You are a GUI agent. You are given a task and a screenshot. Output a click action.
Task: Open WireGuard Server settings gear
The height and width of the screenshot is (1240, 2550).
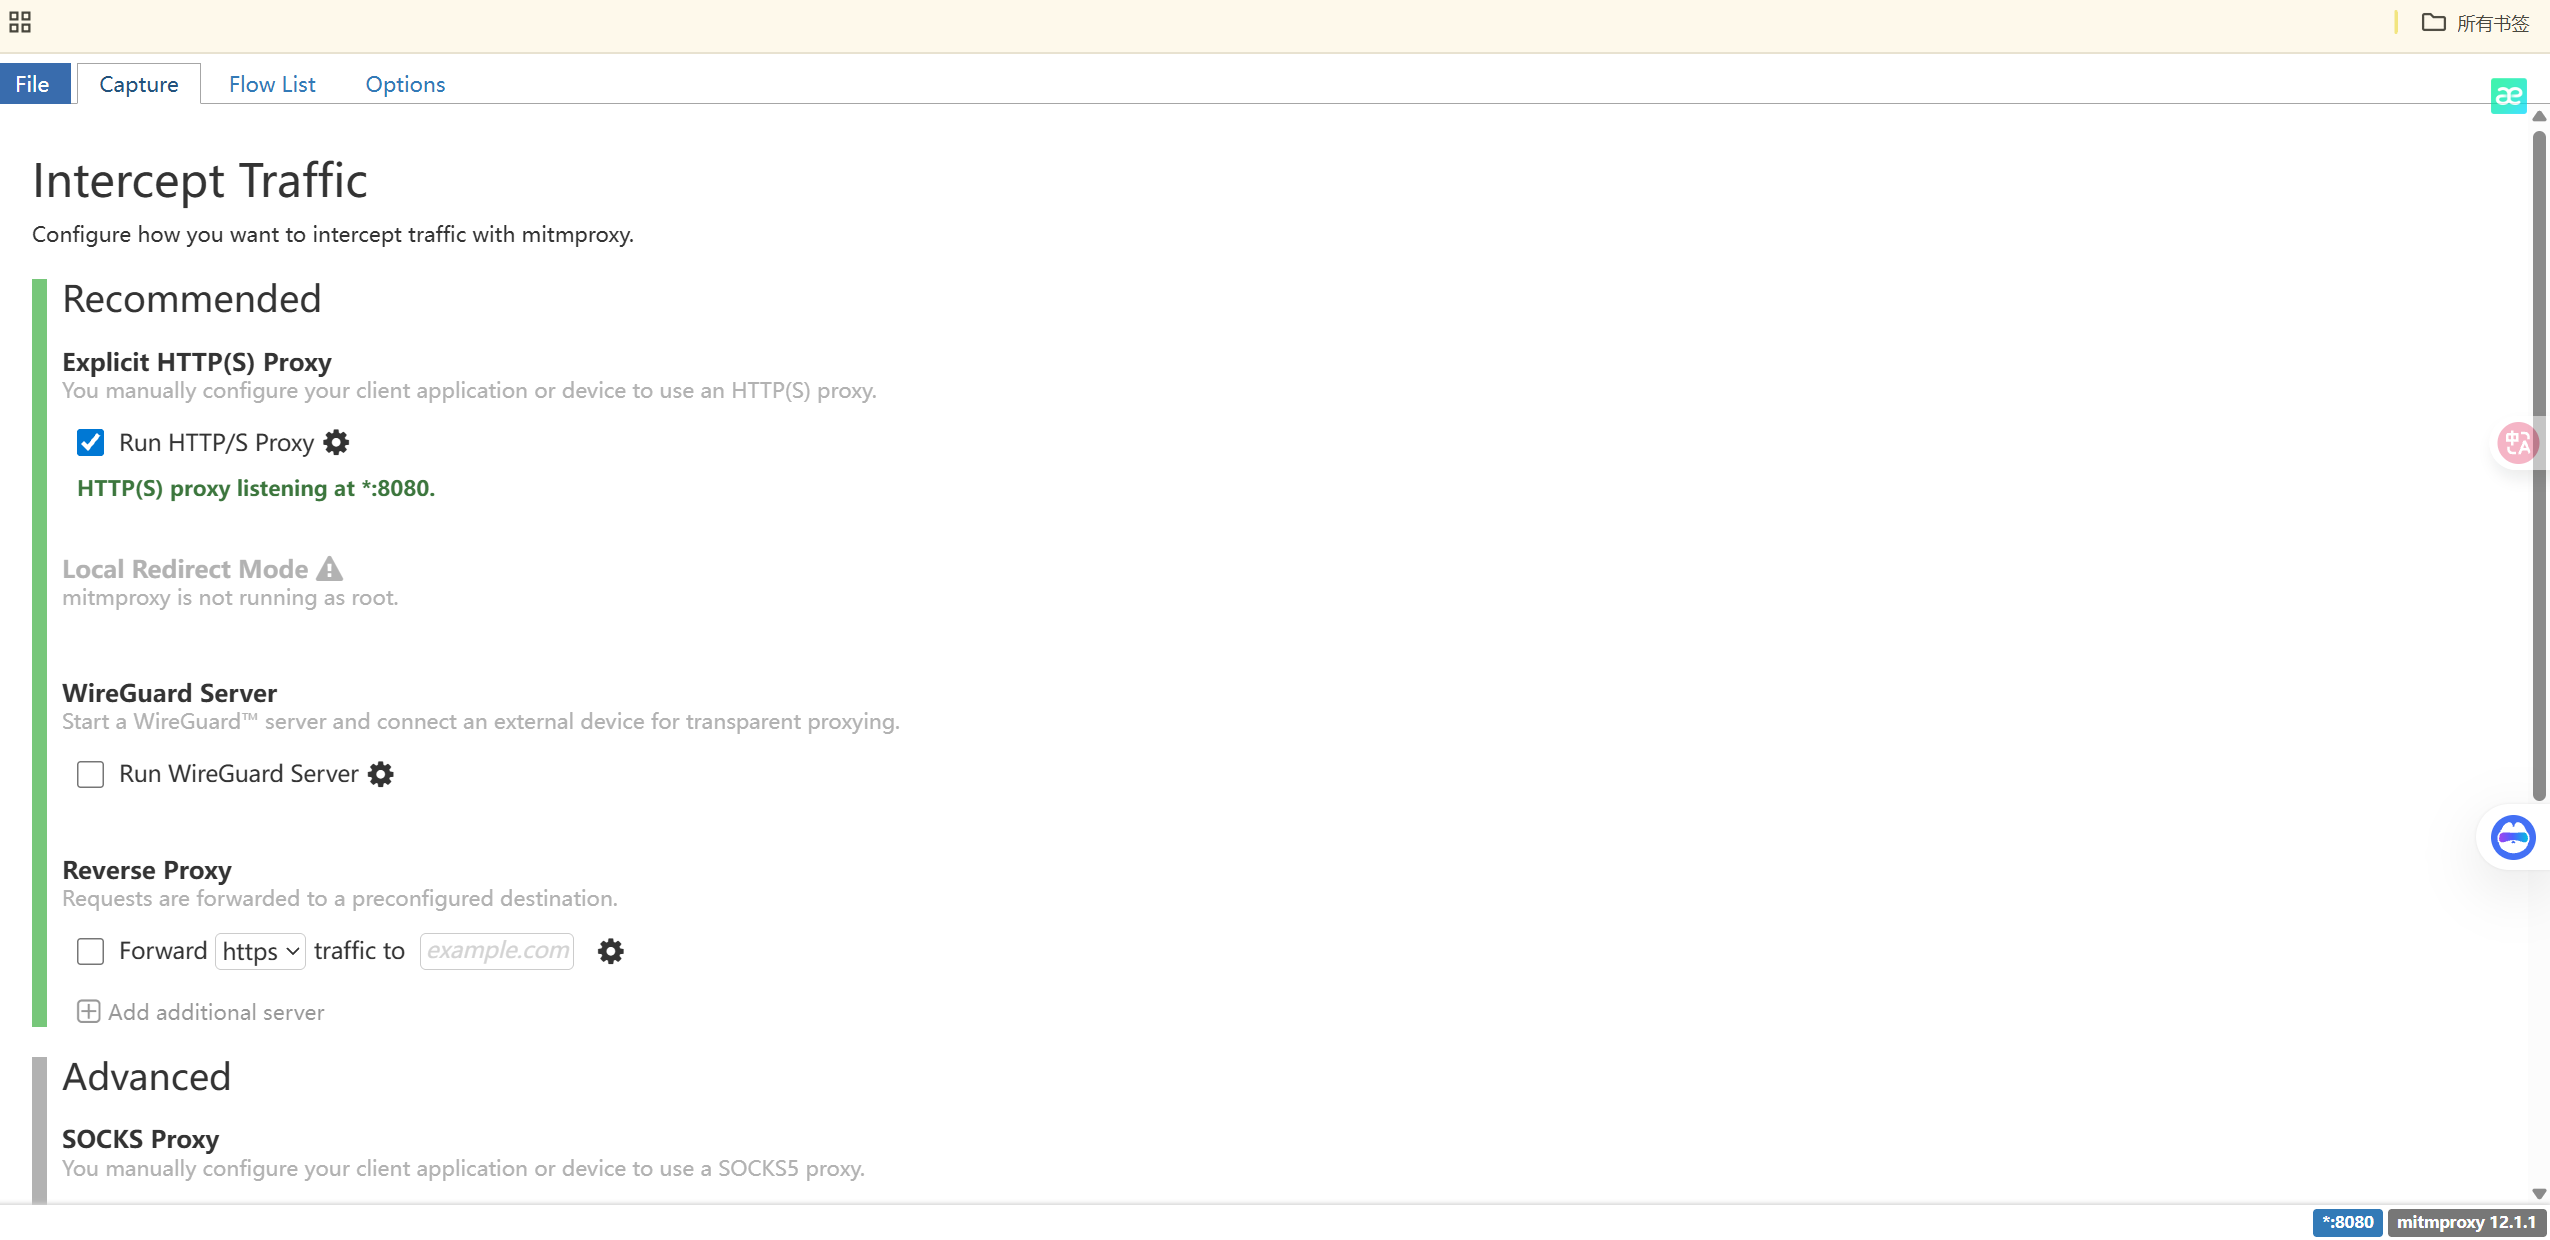381,774
